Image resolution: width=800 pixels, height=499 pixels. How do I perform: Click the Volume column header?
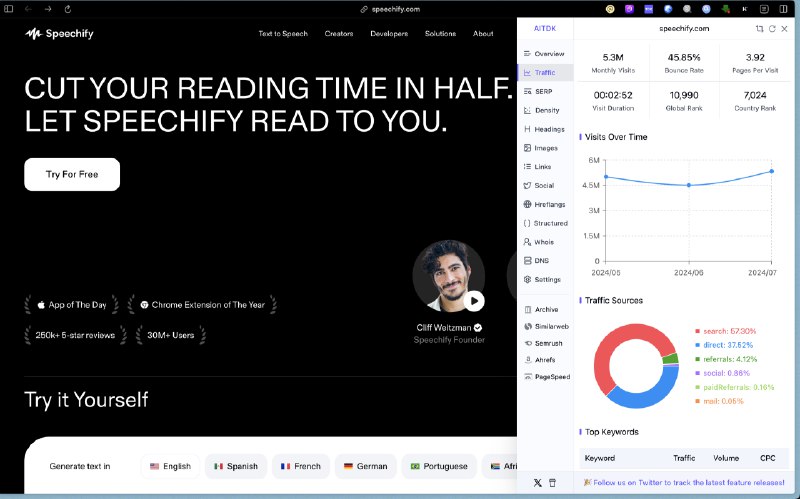[726, 458]
